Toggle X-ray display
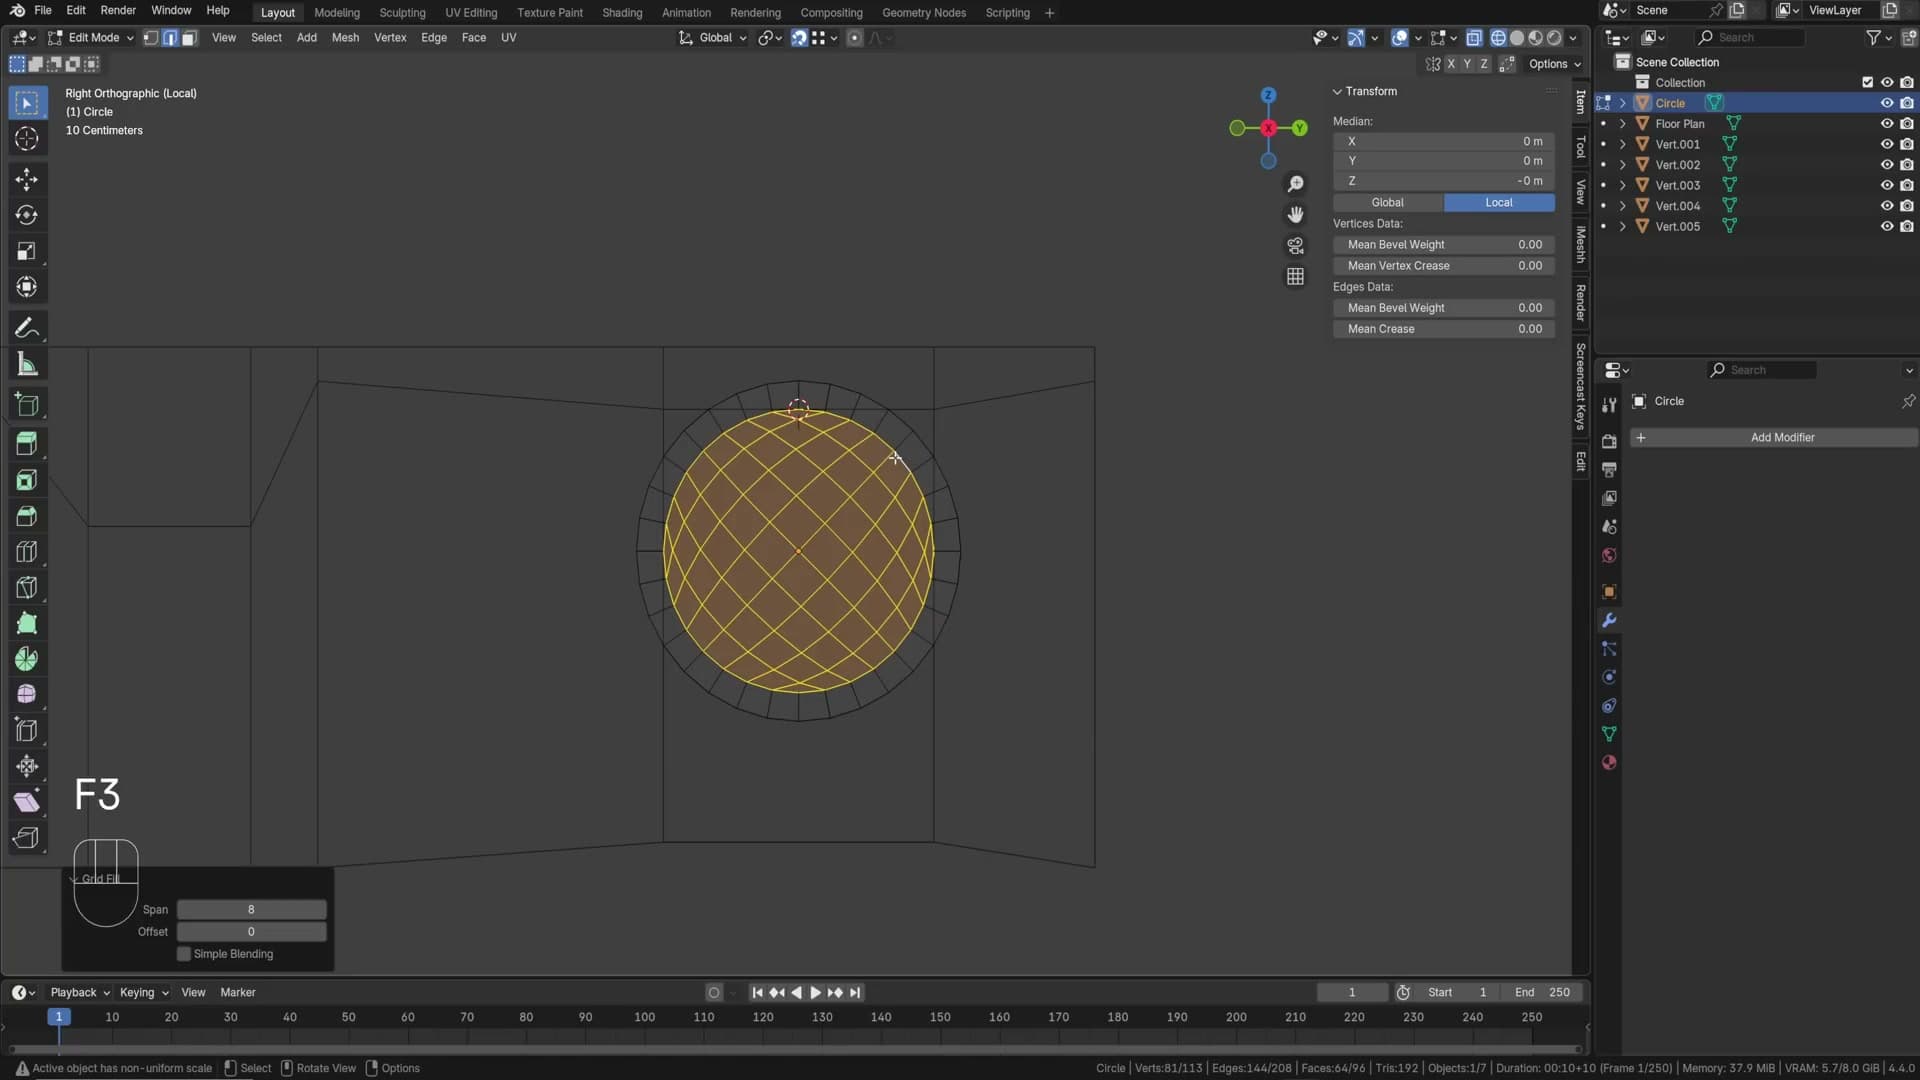This screenshot has height=1080, width=1920. 1474,38
